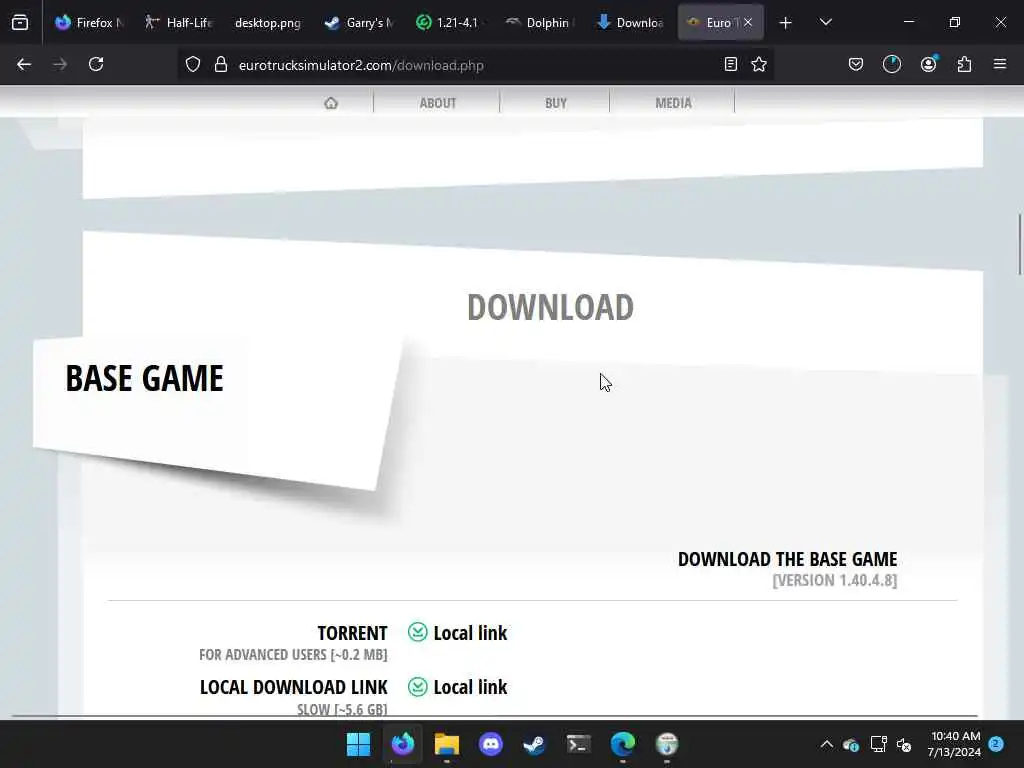Image resolution: width=1024 pixels, height=768 pixels.
Task: Show hidden system tray icons
Action: [x=826, y=744]
